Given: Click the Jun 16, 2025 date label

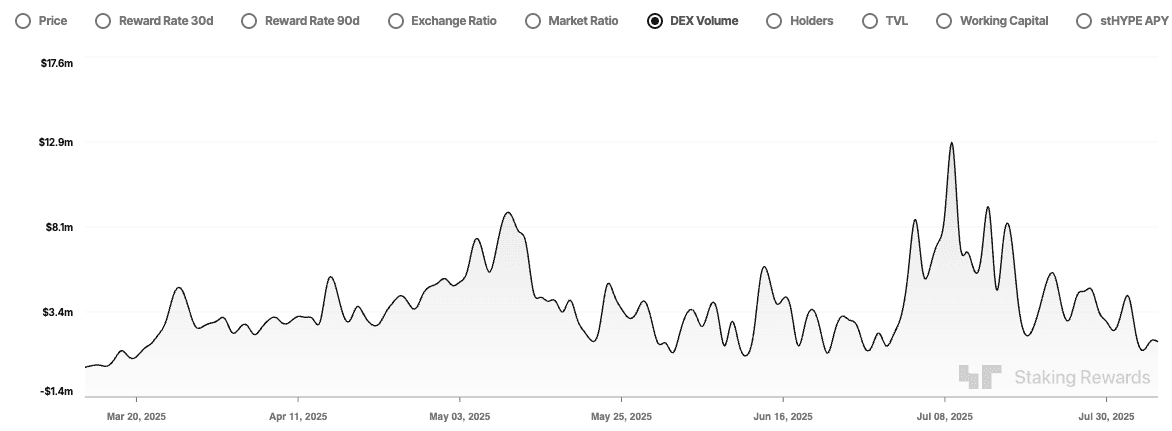Looking at the screenshot, I should pos(783,416).
